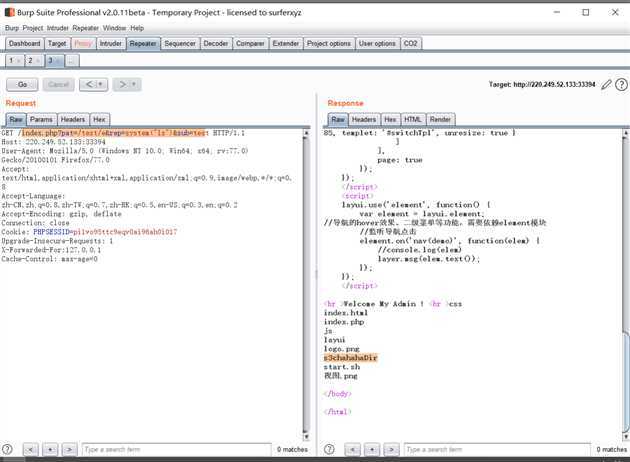Open the history back dropdown arrow
Screen dimensions: 630x462
[x=98, y=85]
